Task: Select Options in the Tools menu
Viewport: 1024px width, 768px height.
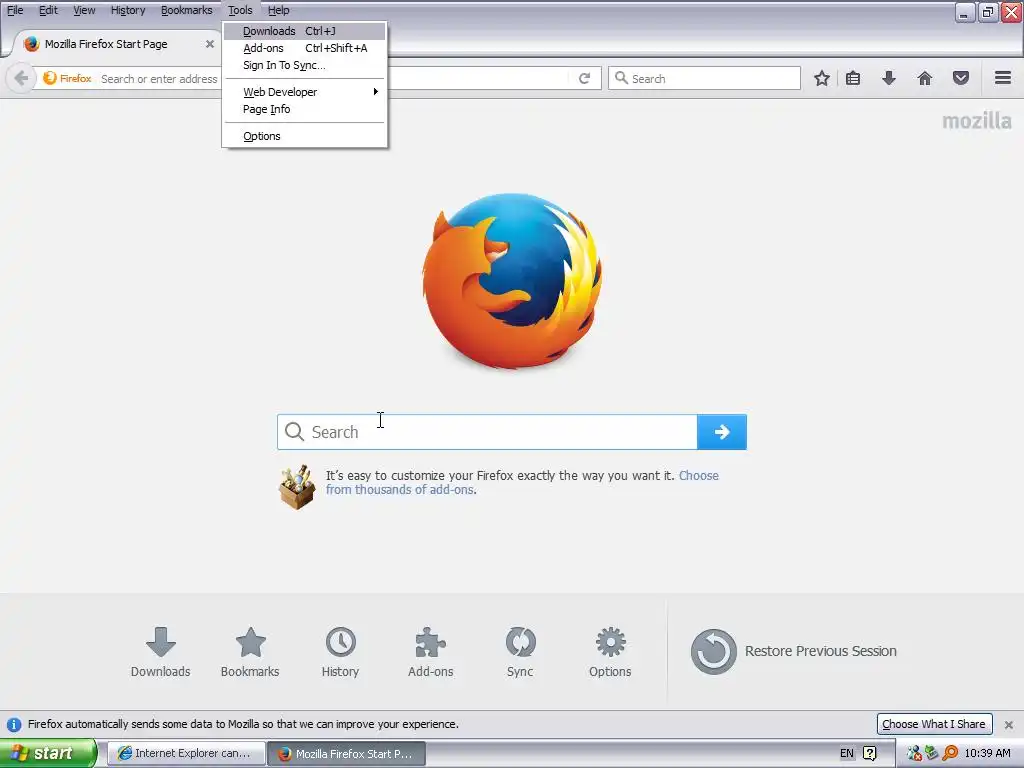Action: (x=304, y=136)
